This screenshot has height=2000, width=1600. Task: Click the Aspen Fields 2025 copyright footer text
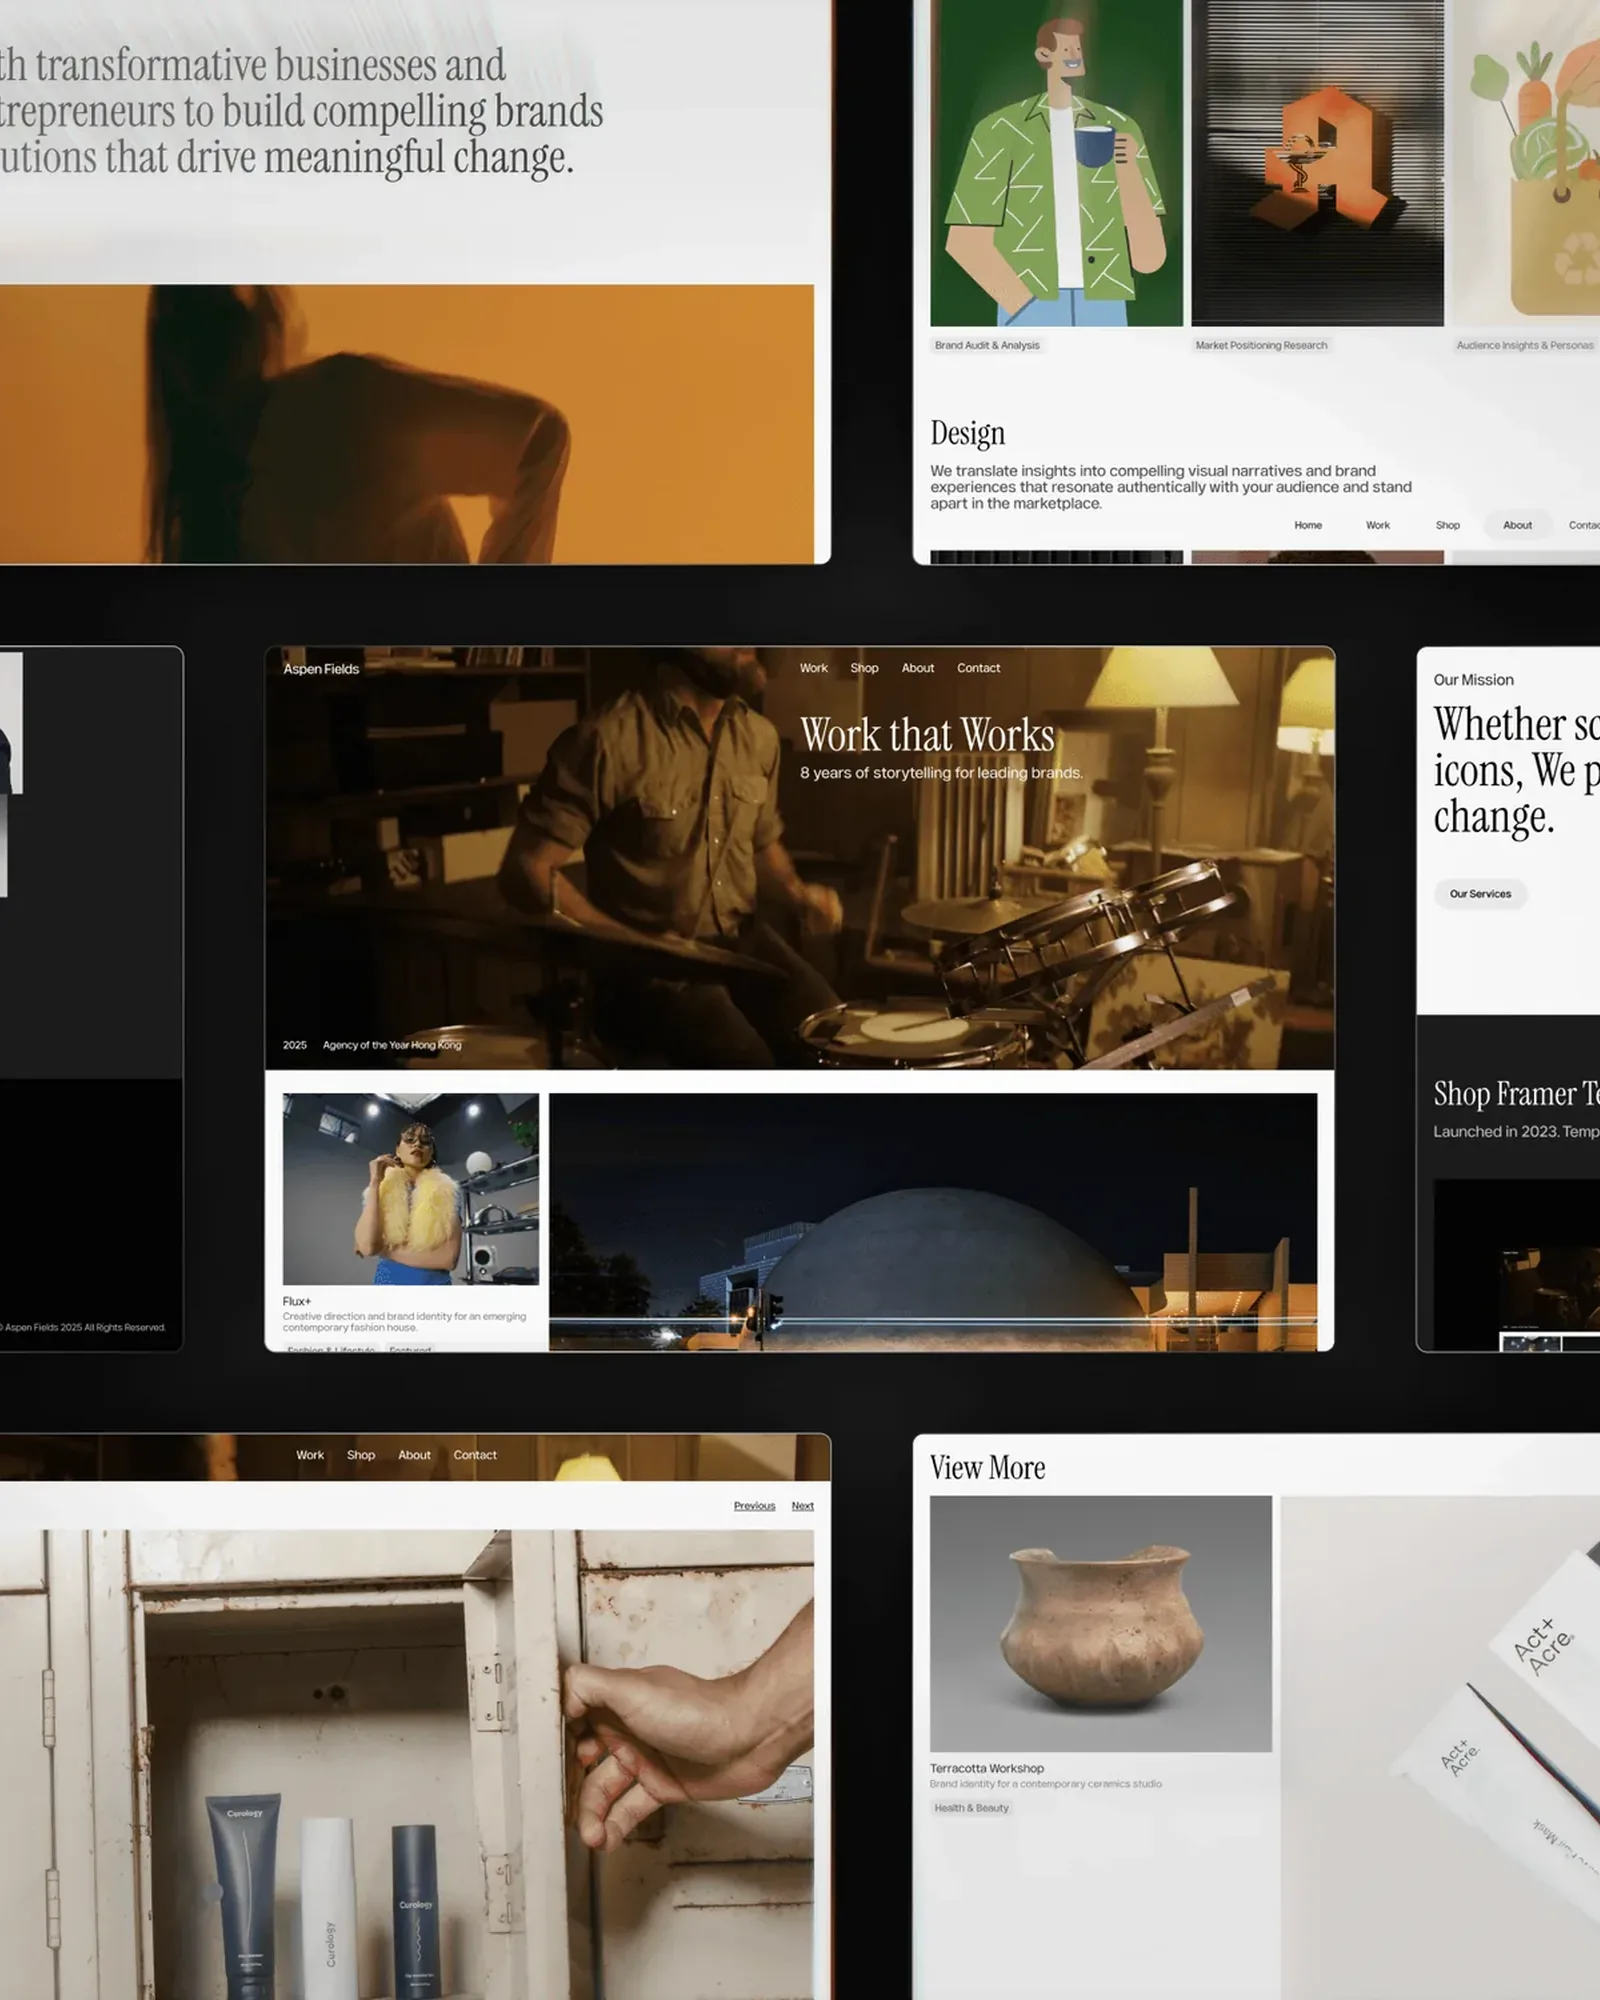click(84, 1328)
